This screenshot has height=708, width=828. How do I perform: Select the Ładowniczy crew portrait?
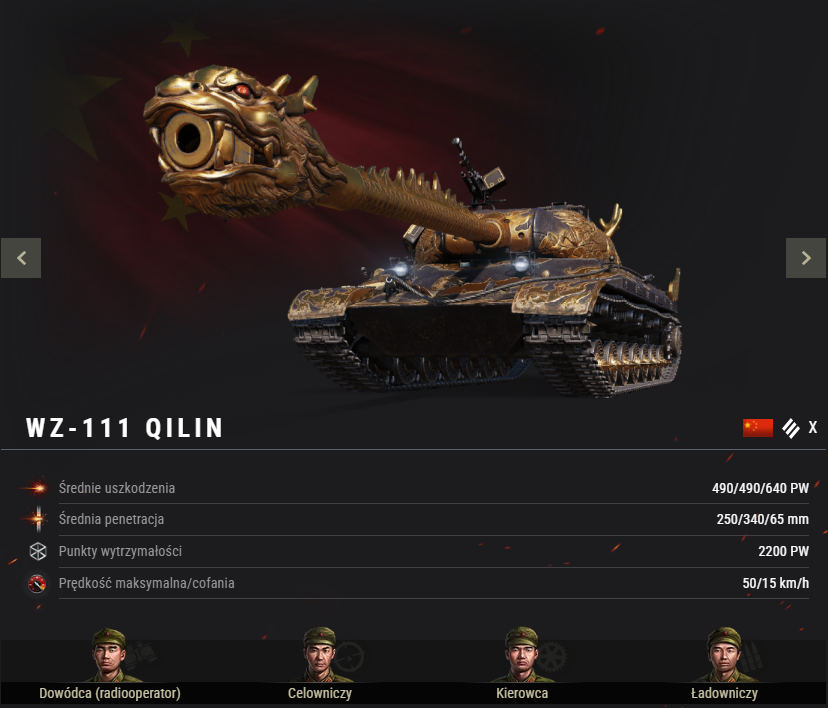pyautogui.click(x=724, y=655)
